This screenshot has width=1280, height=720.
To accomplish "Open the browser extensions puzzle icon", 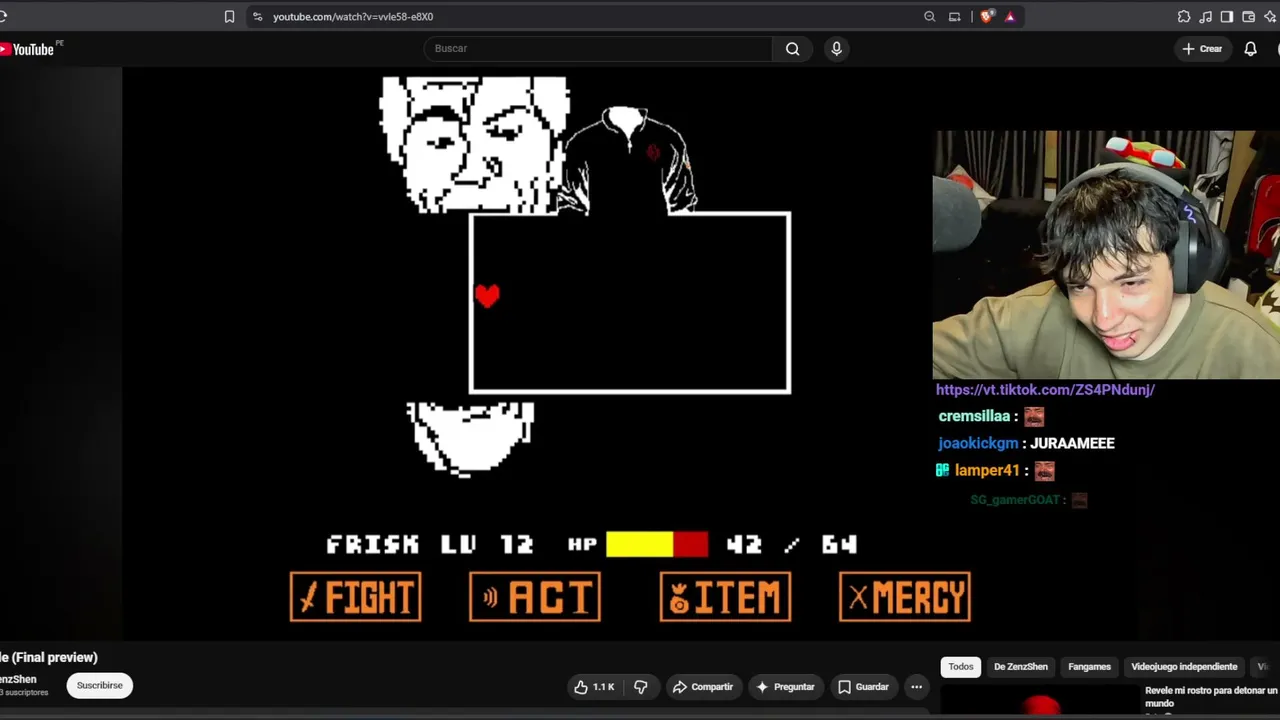I will coord(1184,17).
